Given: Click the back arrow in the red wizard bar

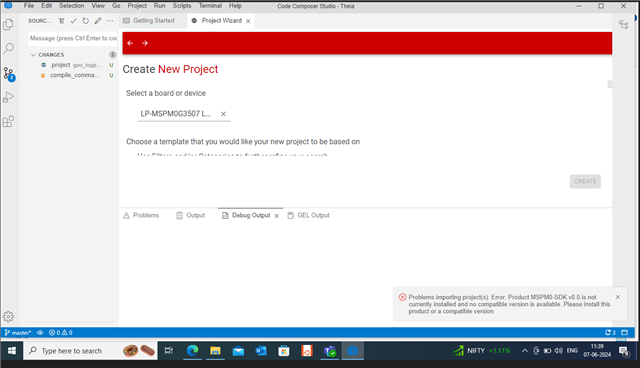Looking at the screenshot, I should [130, 43].
